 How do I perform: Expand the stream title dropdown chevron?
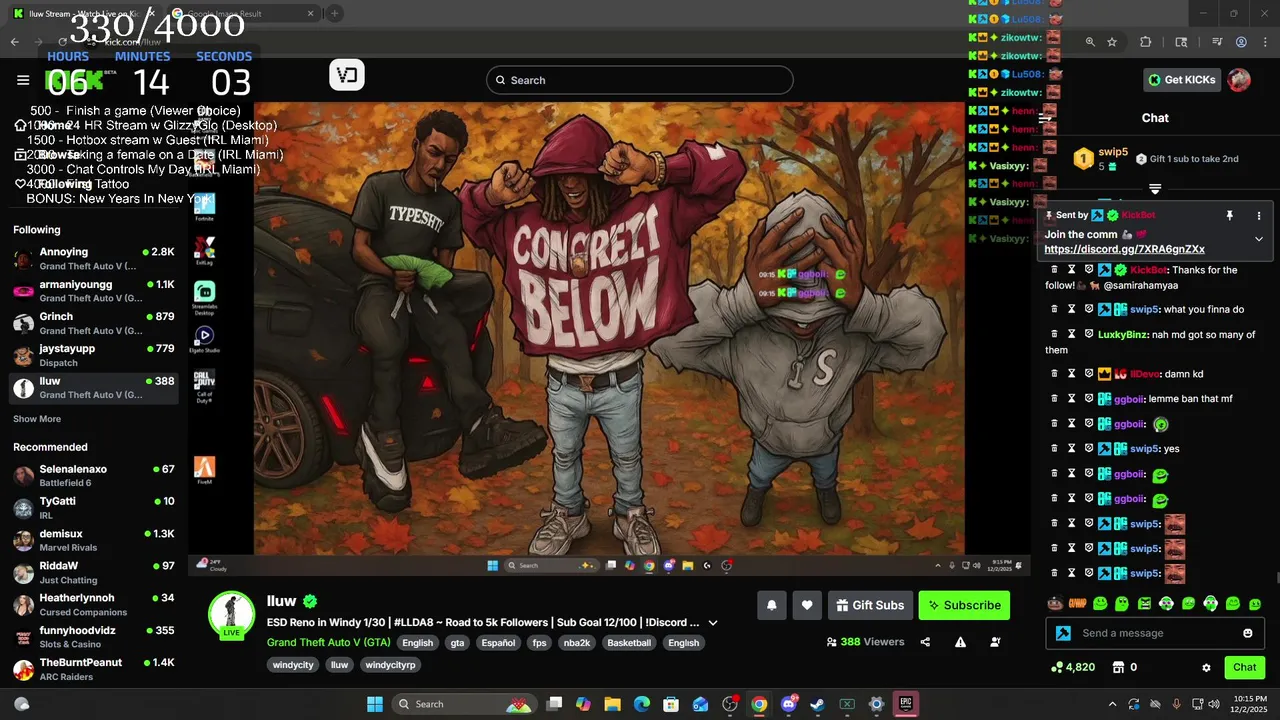click(x=713, y=622)
